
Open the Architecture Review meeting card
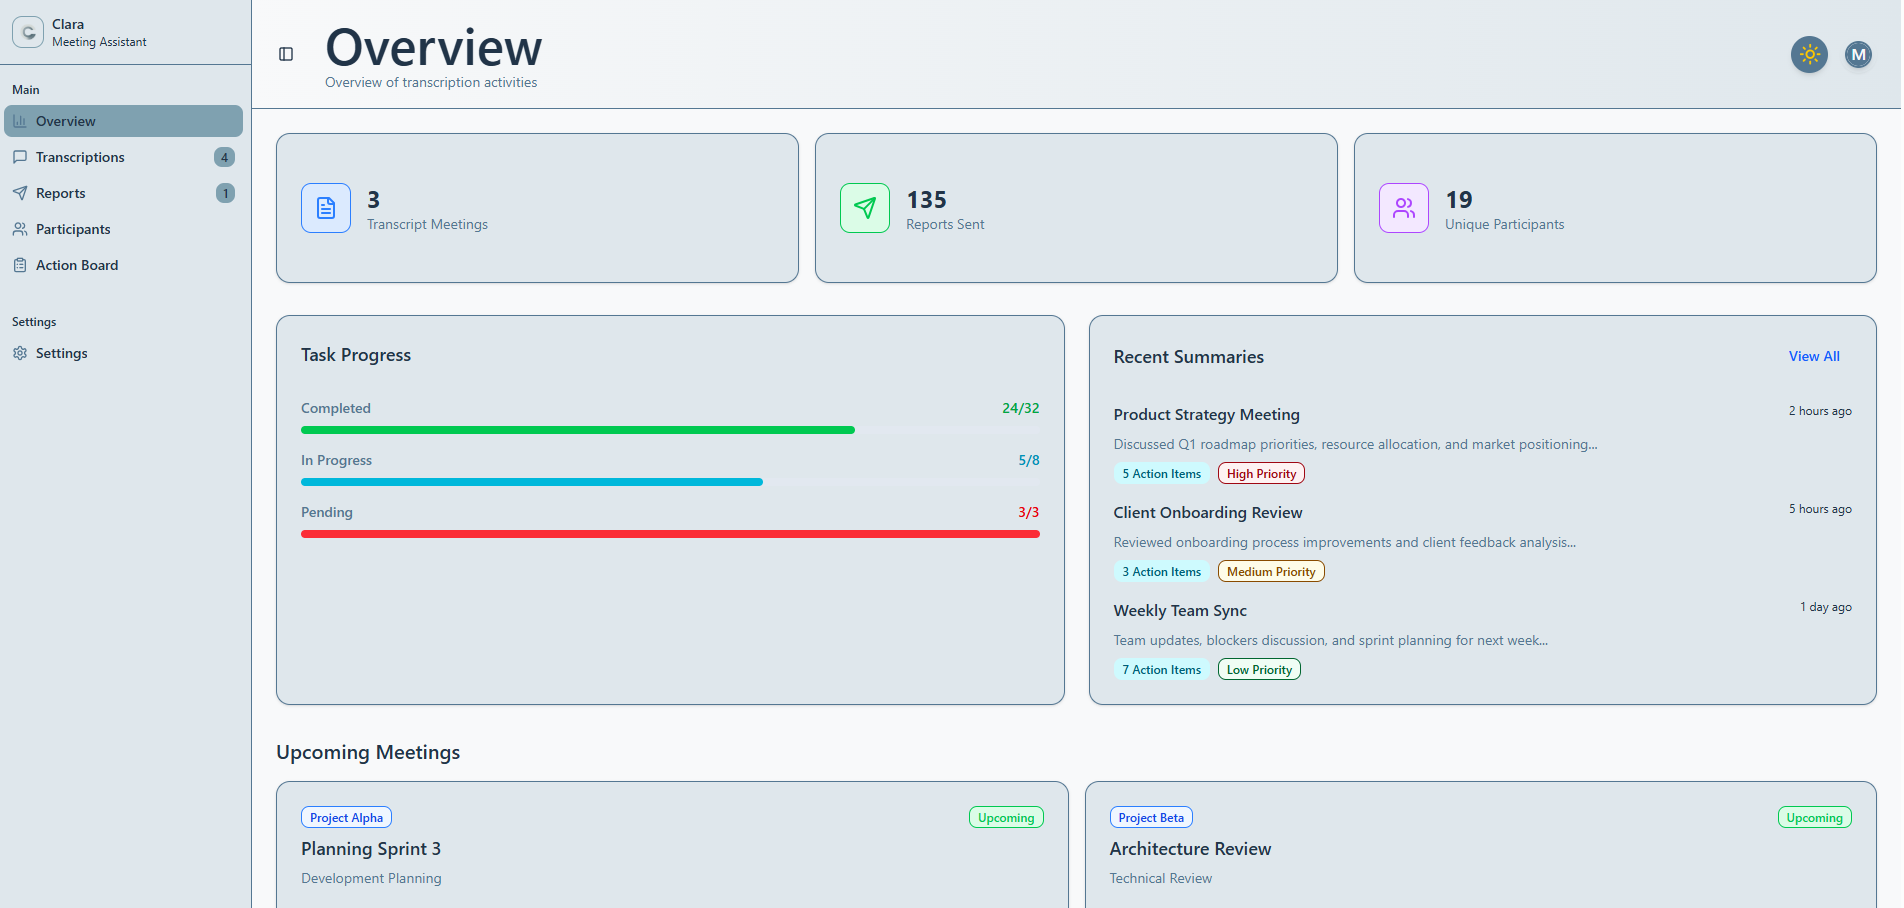(x=1190, y=848)
